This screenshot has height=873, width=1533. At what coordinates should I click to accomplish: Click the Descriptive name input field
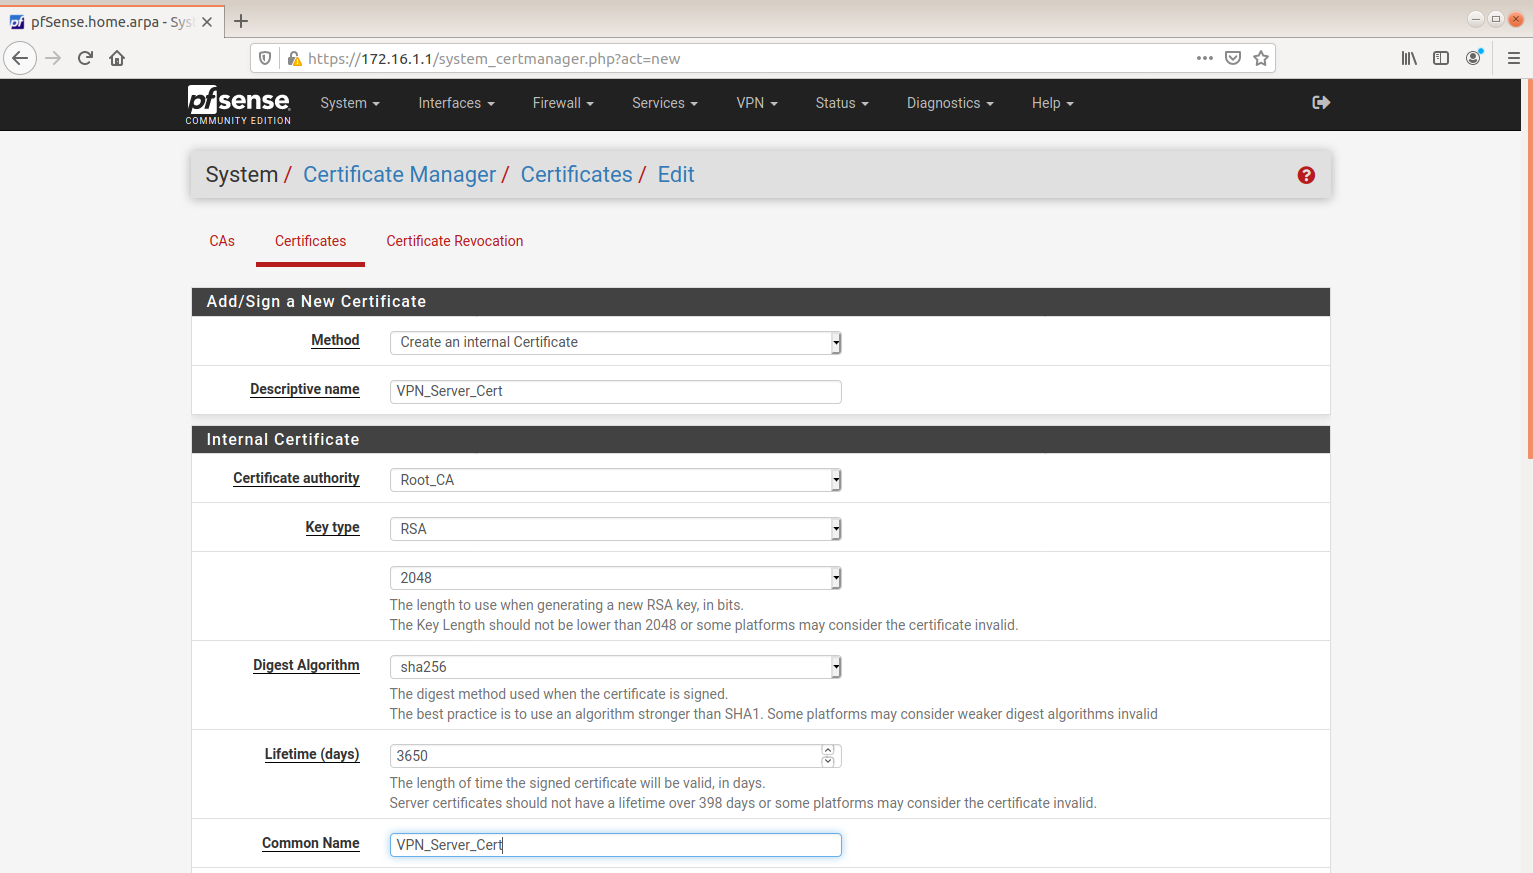point(615,391)
